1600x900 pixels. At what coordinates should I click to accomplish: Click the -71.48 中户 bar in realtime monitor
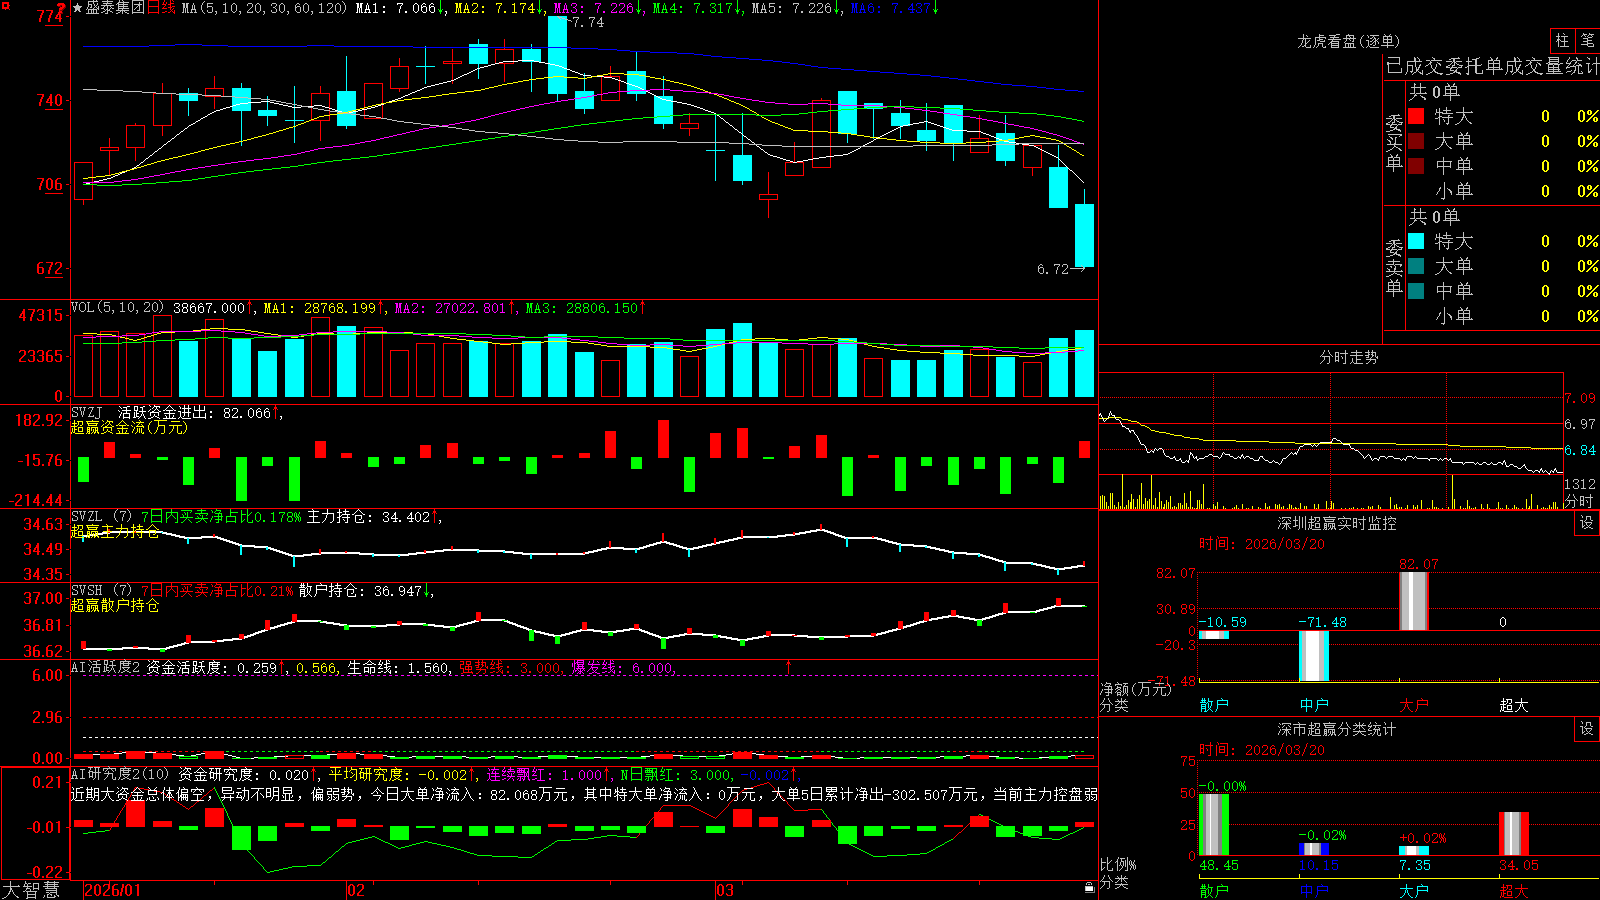click(x=1314, y=656)
